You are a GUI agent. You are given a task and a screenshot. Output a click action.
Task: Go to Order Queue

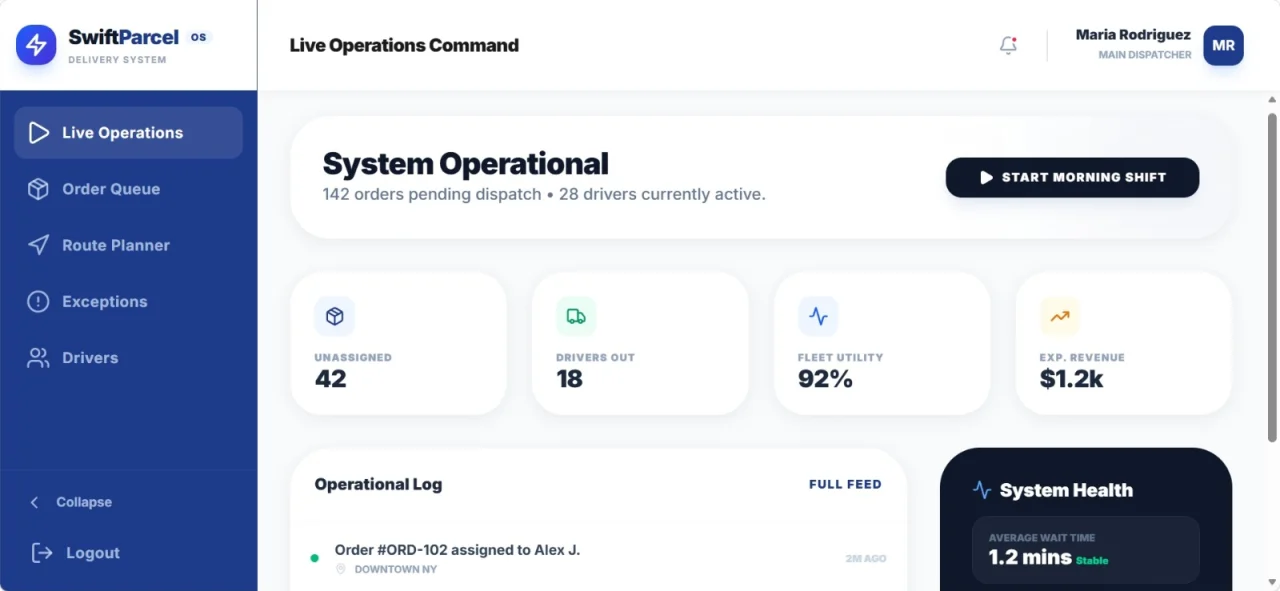128,189
